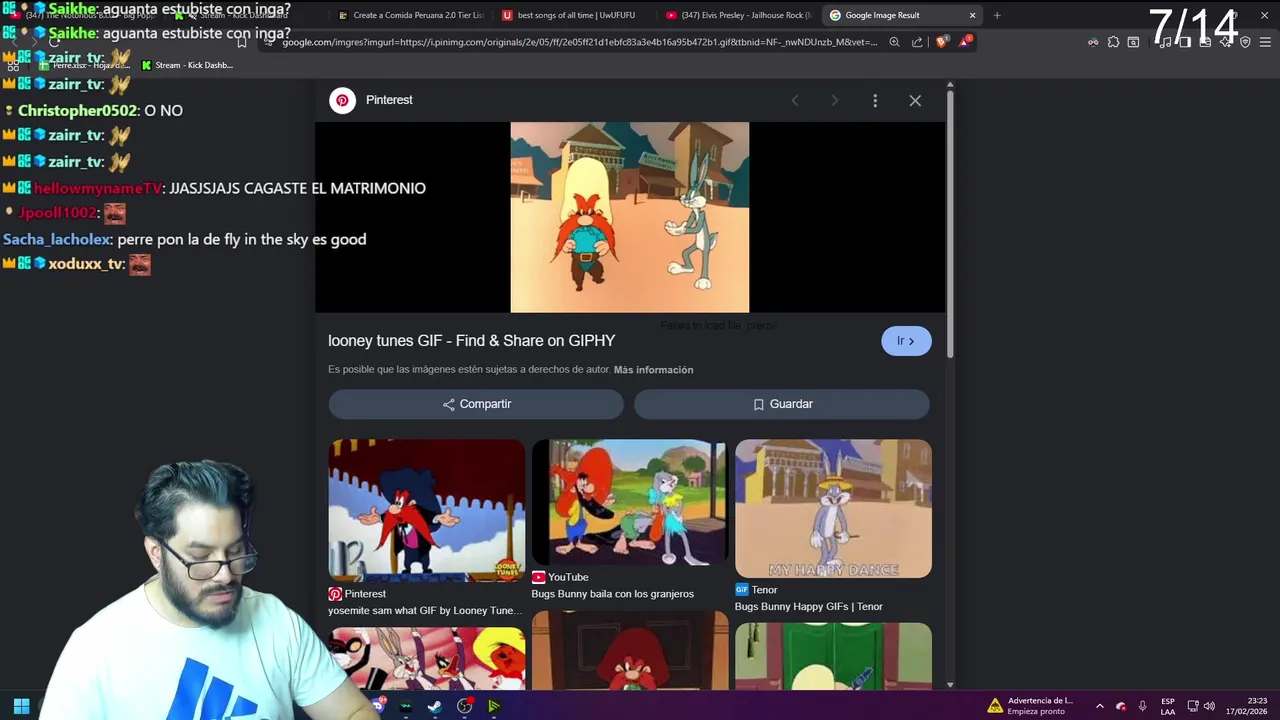Open OBS Studio from the taskbar
Screen dimensions: 1280x720
[464, 706]
